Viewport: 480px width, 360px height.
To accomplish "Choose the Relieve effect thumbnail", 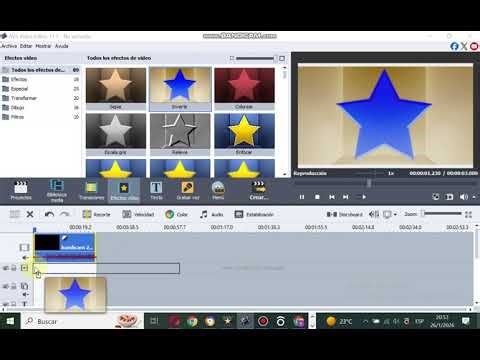I will (180, 134).
